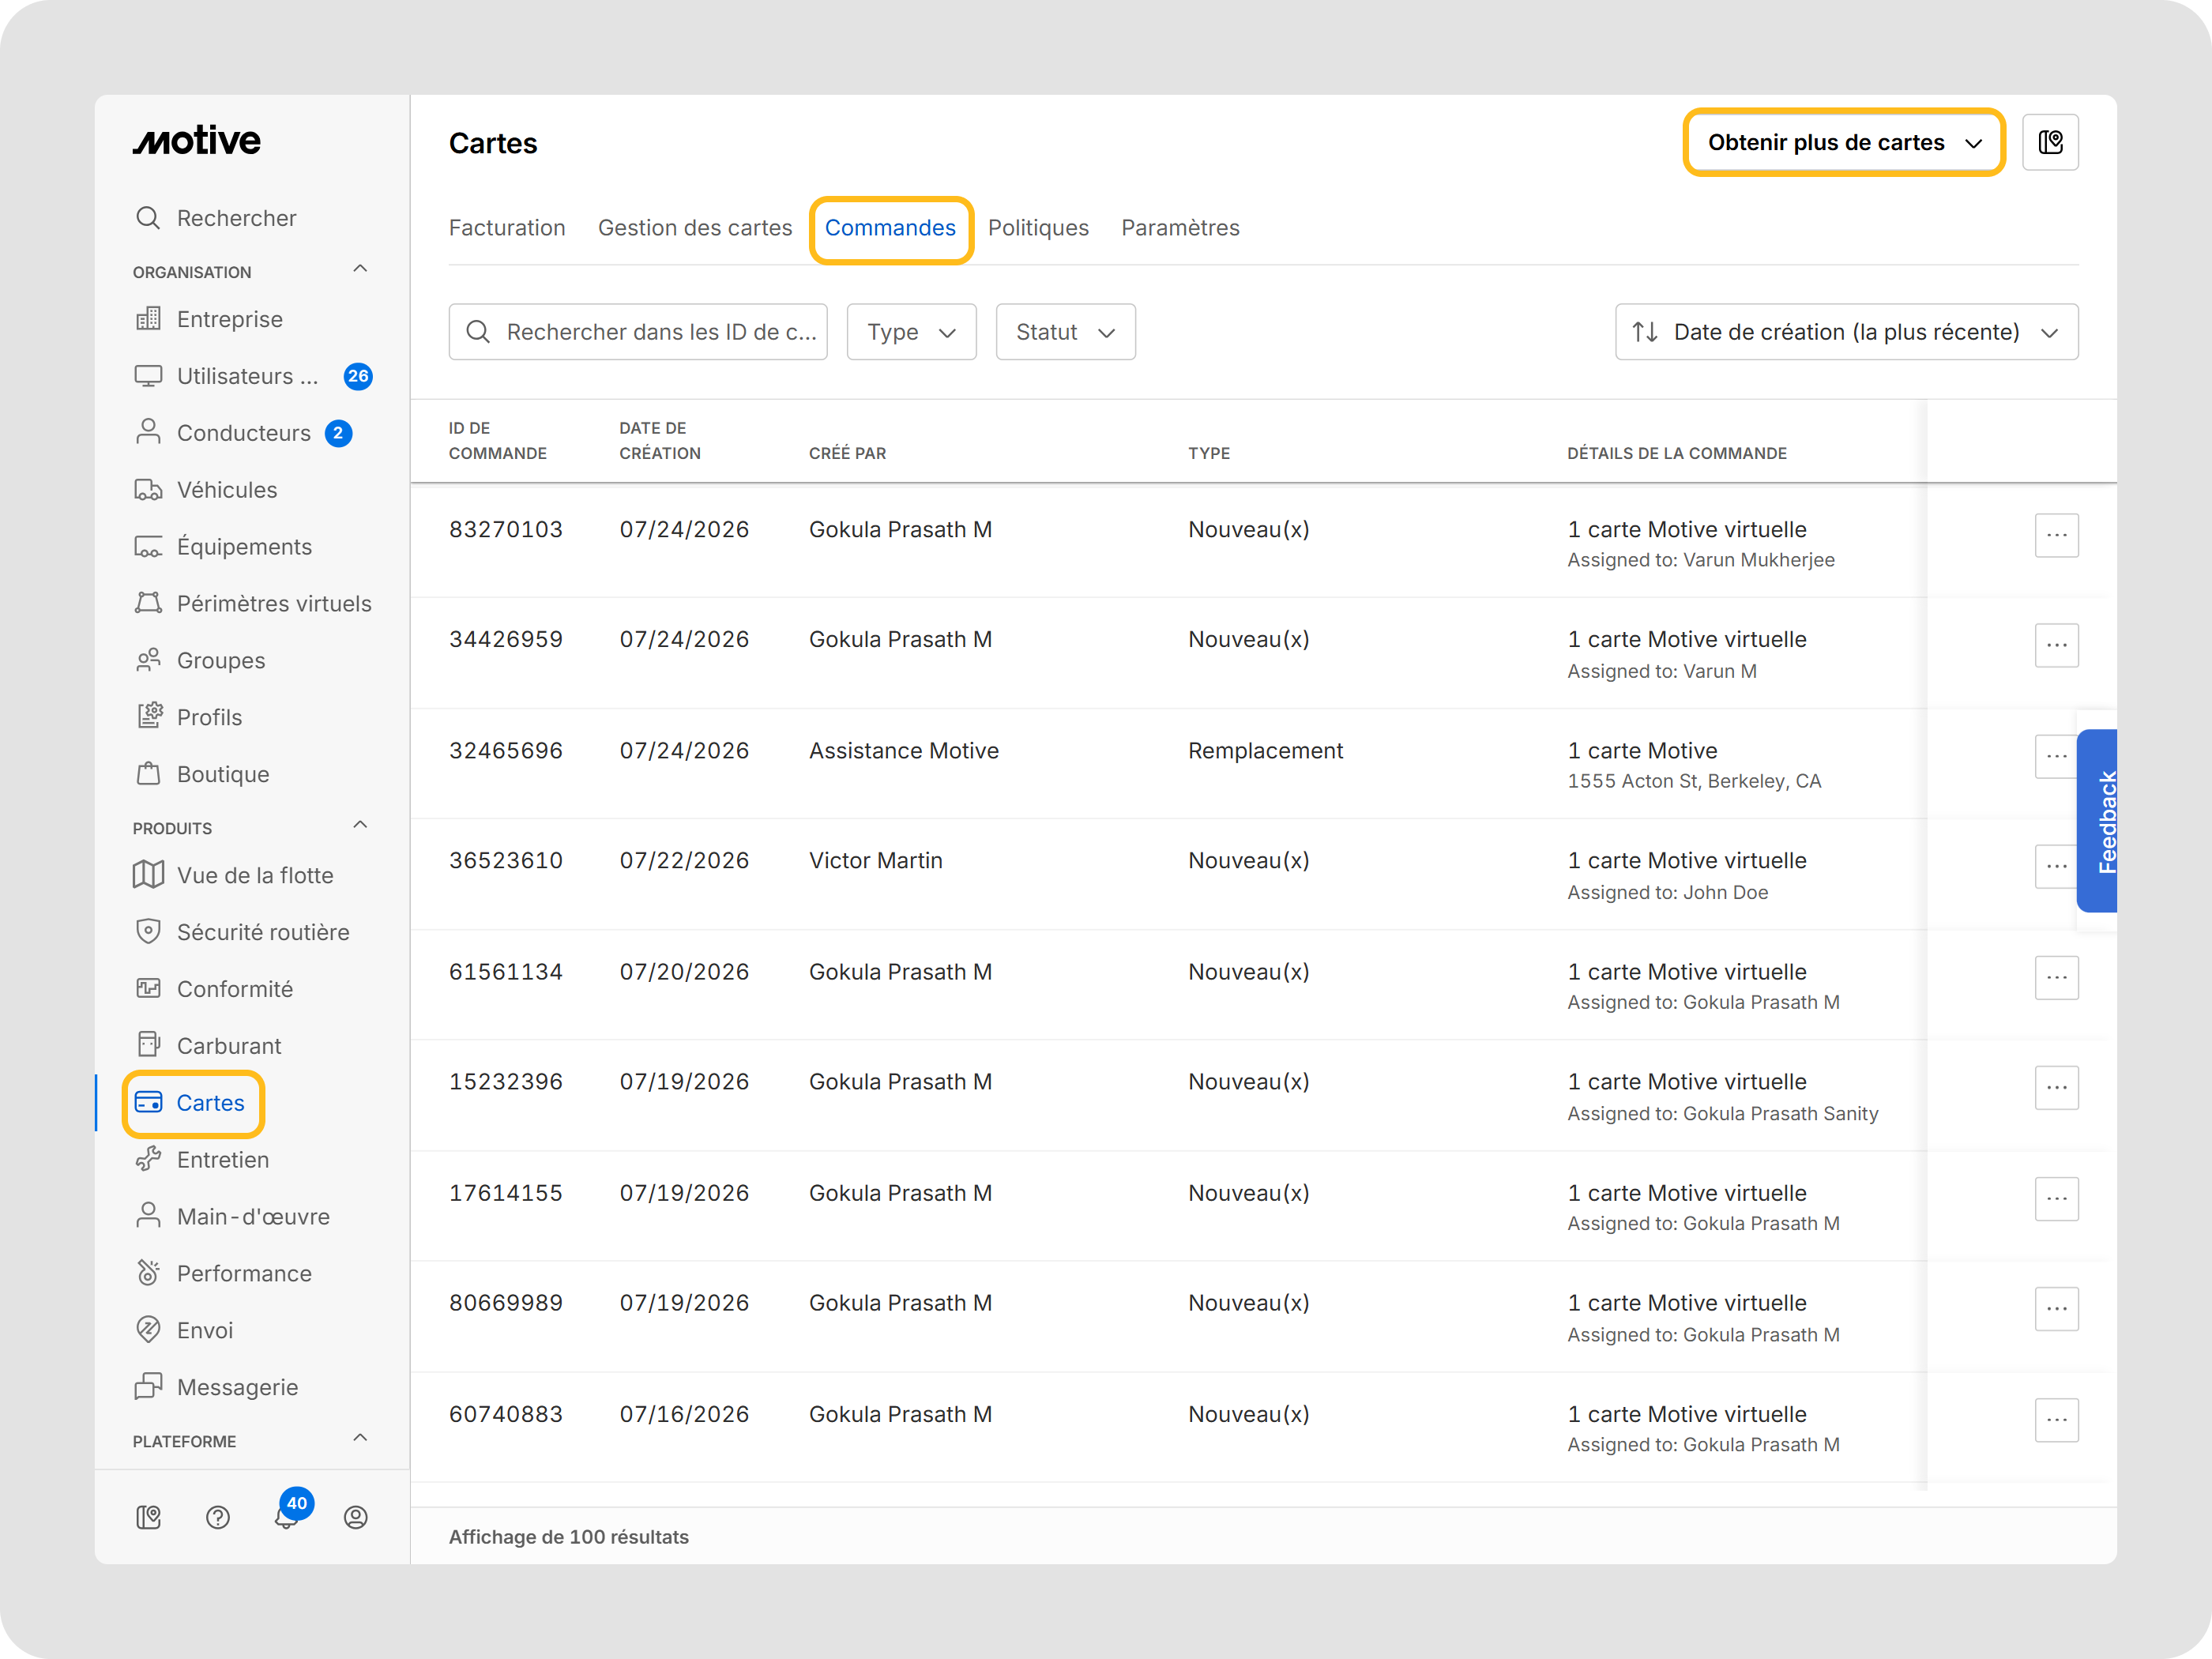The width and height of the screenshot is (2212, 1659).
Task: Open the Obtenir plus de cartes dropdown
Action: coord(1845,142)
